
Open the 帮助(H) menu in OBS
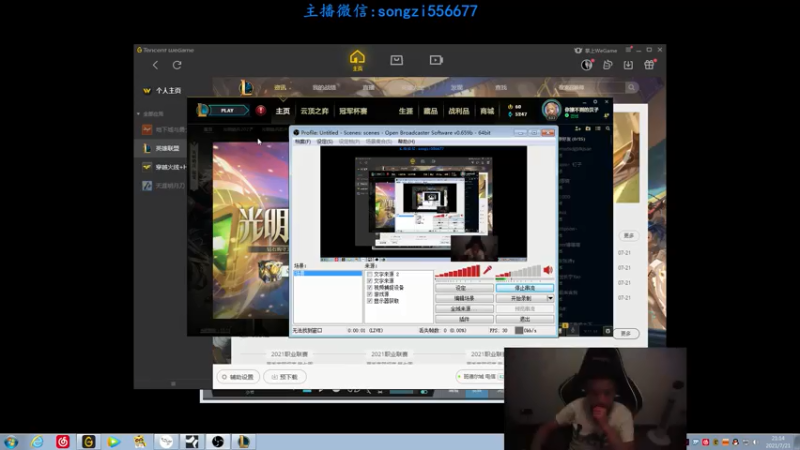[x=406, y=141]
